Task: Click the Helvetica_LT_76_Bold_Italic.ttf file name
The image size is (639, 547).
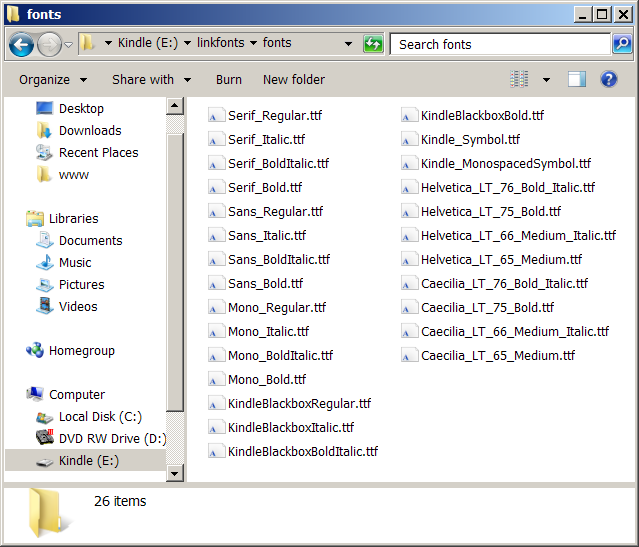Action: click(508, 187)
